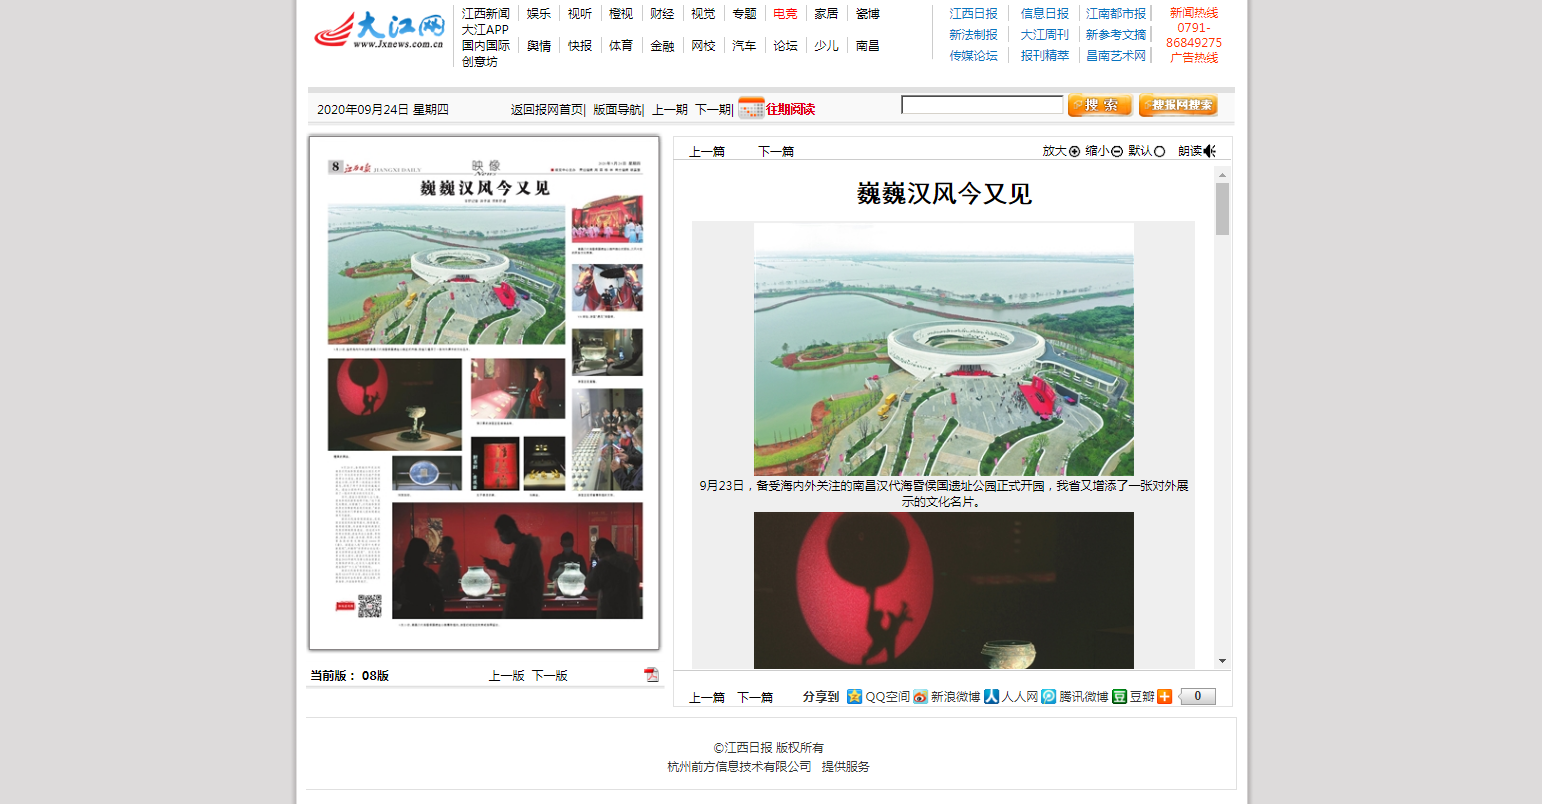Open 论坛 nav item

pyautogui.click(x=785, y=46)
